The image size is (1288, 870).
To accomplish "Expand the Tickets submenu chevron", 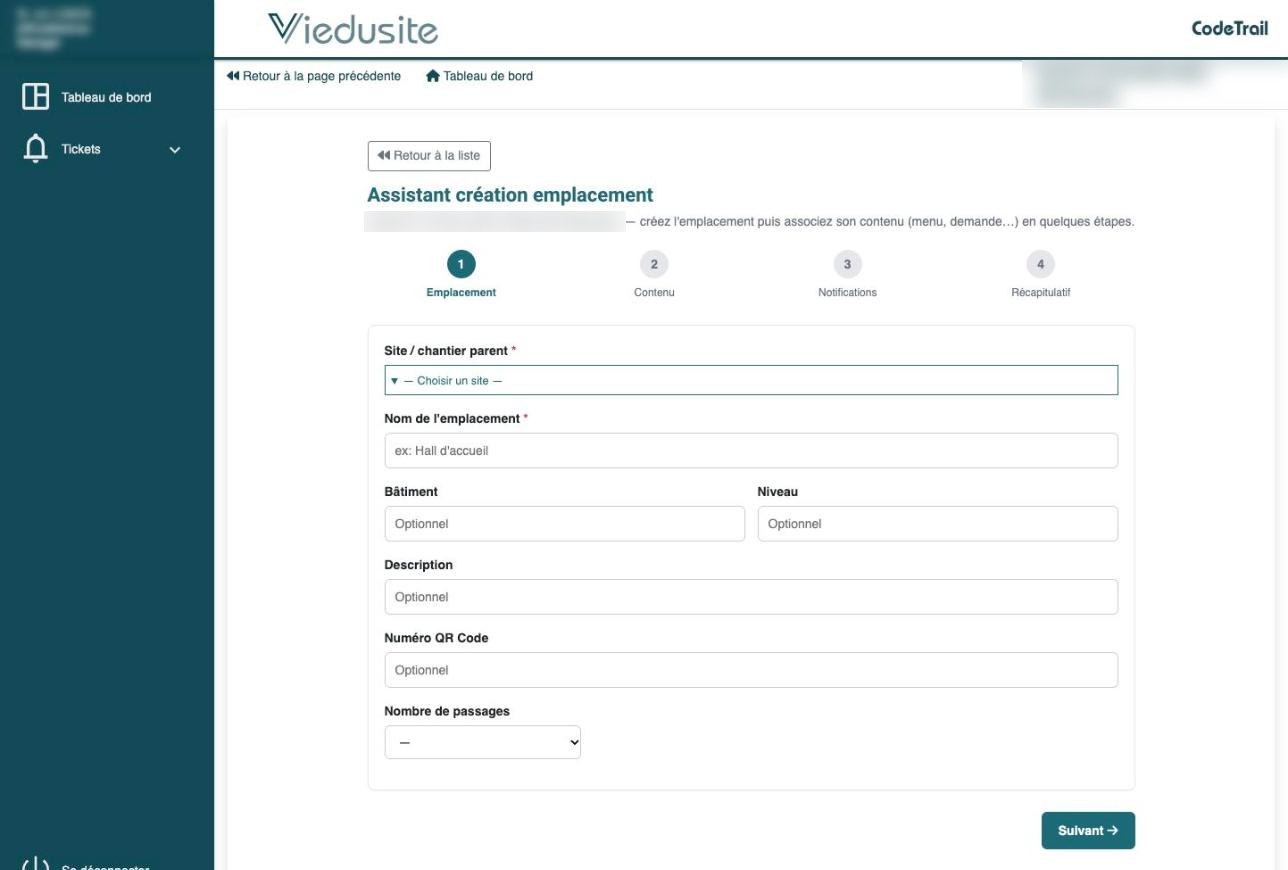I will 175,150.
